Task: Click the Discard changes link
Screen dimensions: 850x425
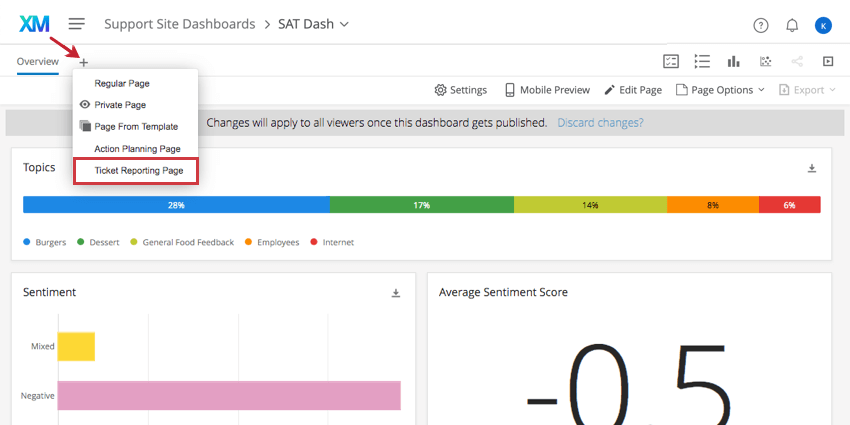Action: coord(600,123)
